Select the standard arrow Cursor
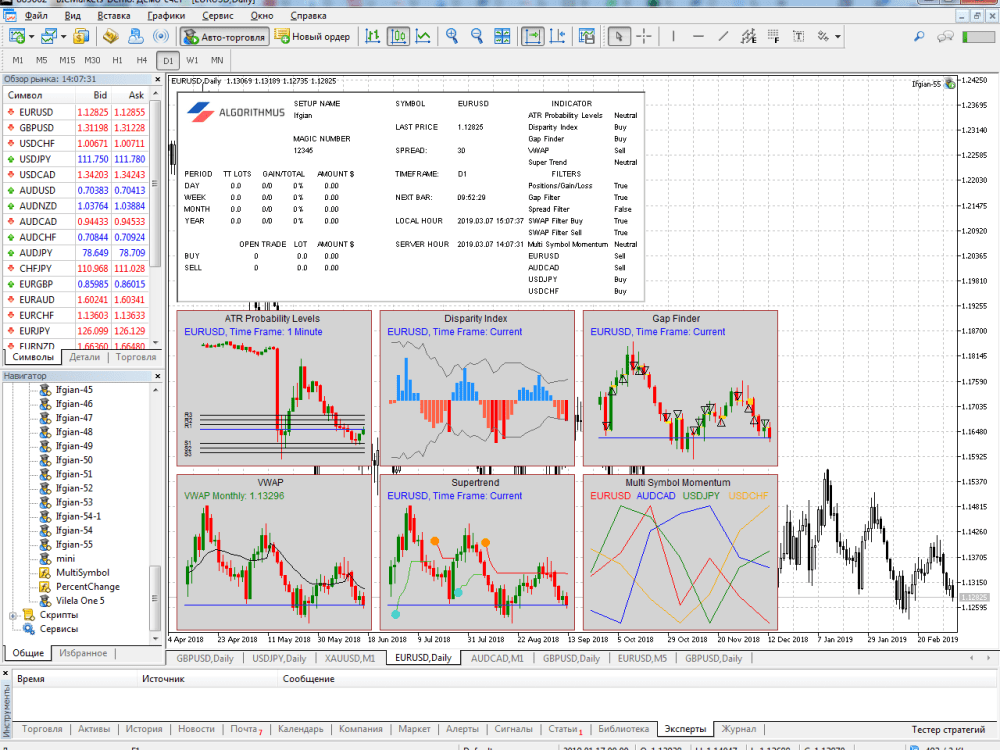The height and width of the screenshot is (750, 1000). tap(619, 36)
